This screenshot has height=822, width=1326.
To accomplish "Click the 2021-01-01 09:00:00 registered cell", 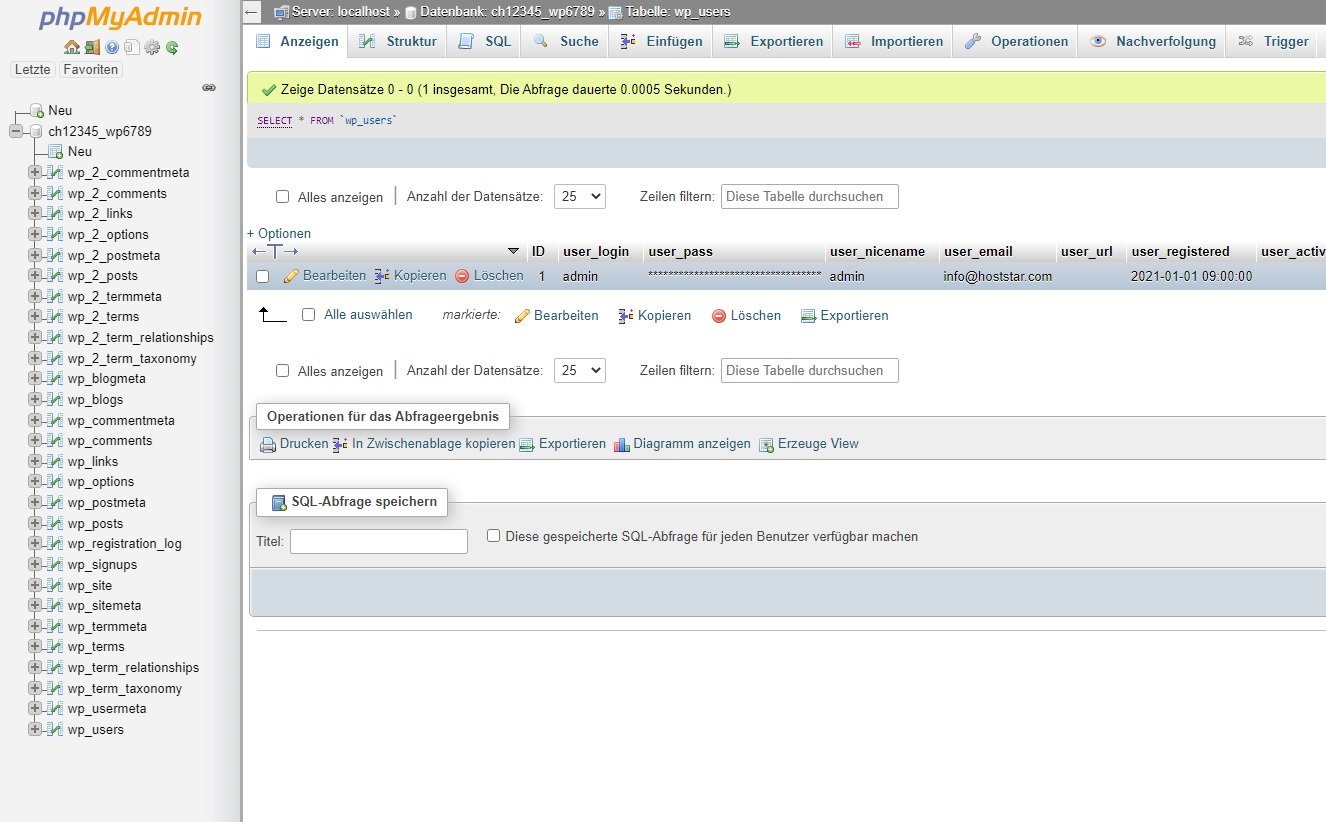I will (x=1191, y=276).
